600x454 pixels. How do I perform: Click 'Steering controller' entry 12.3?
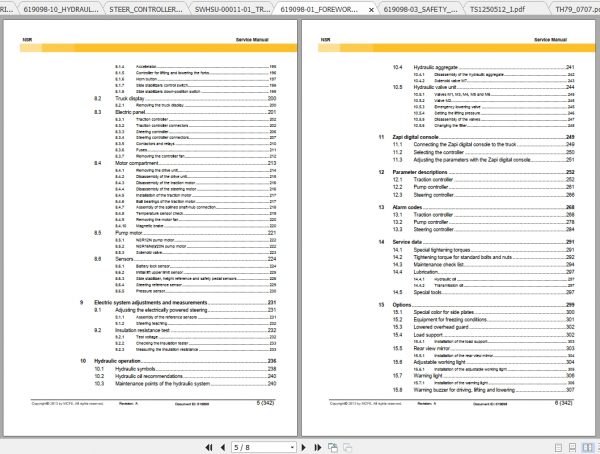pos(434,195)
